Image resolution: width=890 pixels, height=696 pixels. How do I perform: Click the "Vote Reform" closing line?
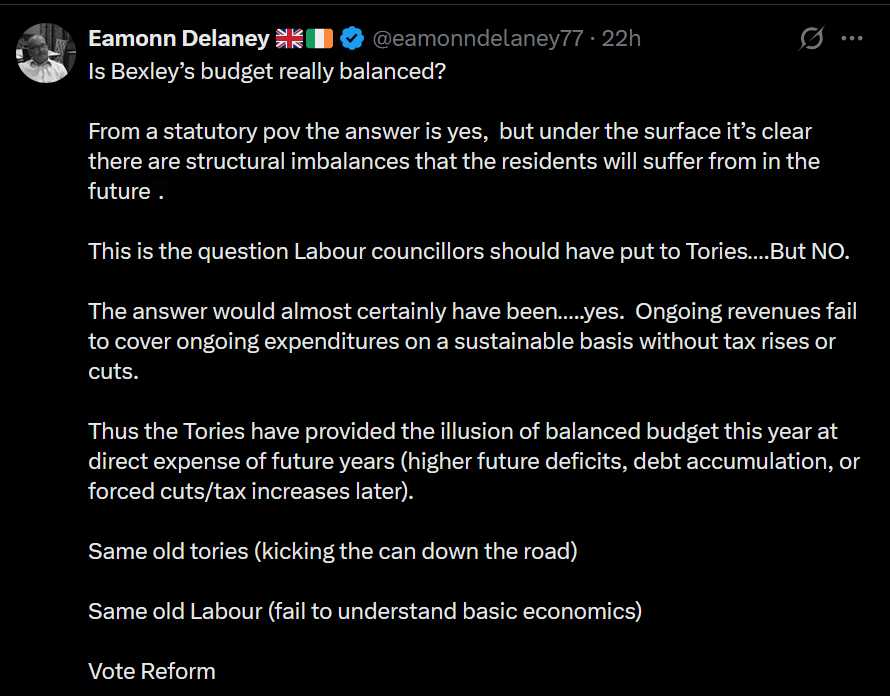[x=151, y=671]
